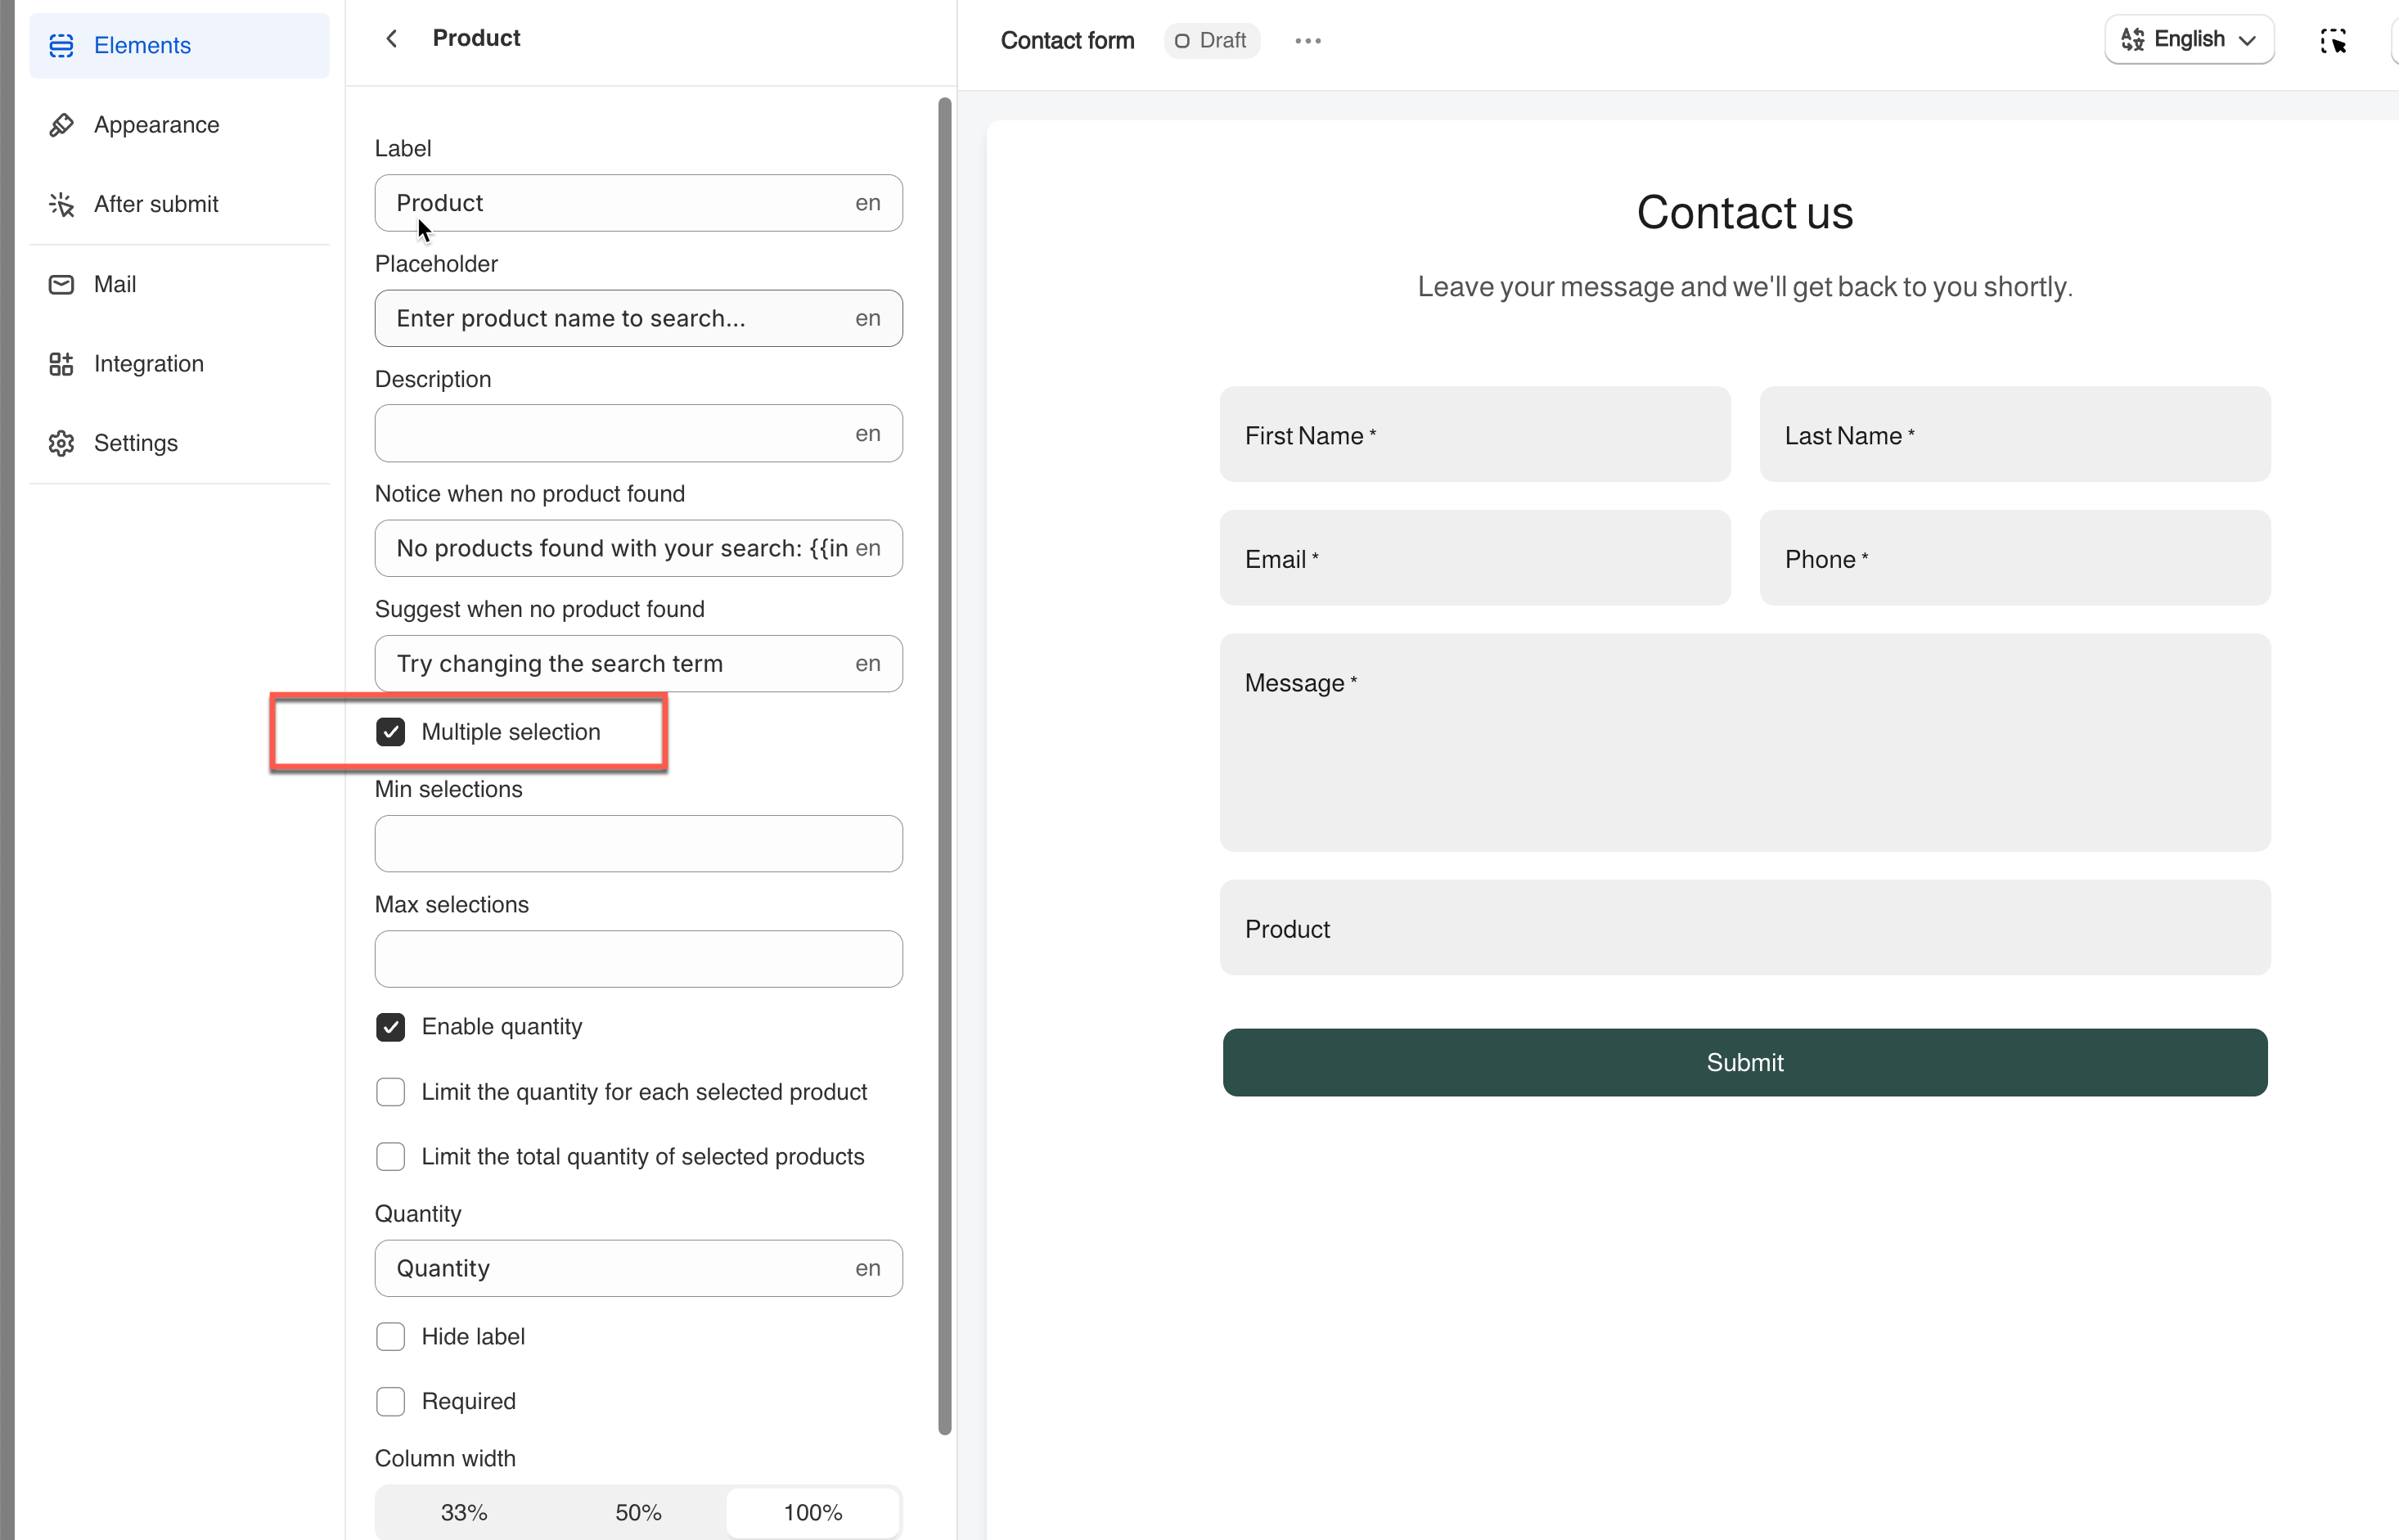Open the three-dots more options menu

tap(1307, 41)
